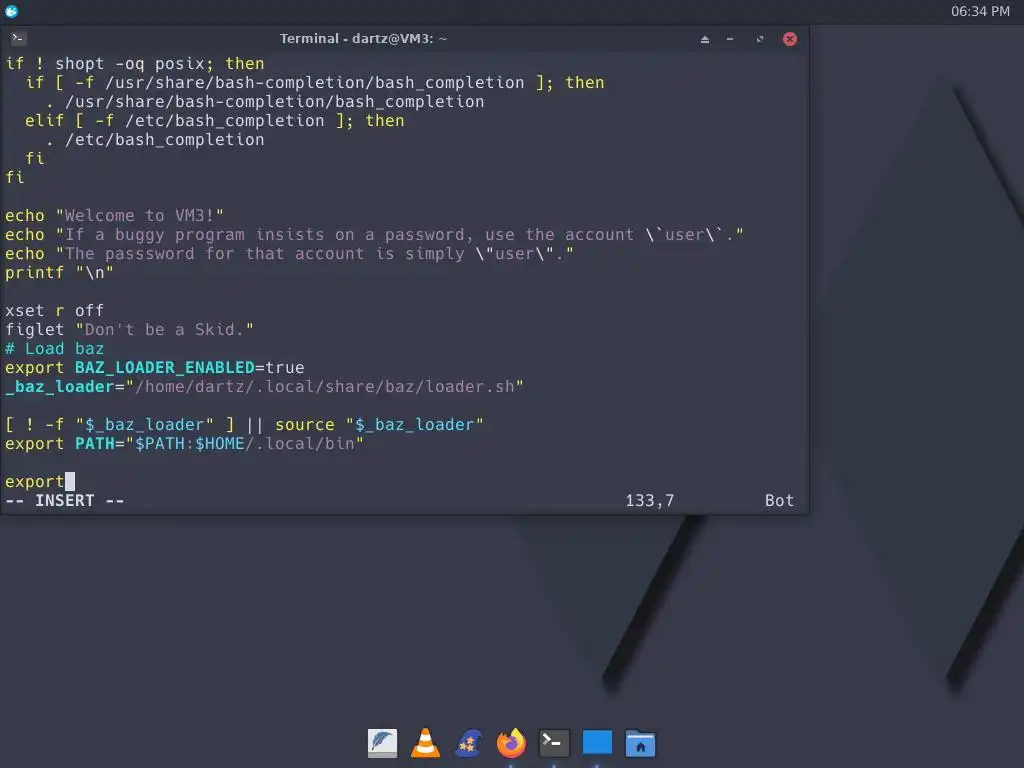1024x768 pixels.
Task: Click line 'if [ -f /usr/share/bash-completion/bash_completion ]; then'
Action: [x=315, y=82]
